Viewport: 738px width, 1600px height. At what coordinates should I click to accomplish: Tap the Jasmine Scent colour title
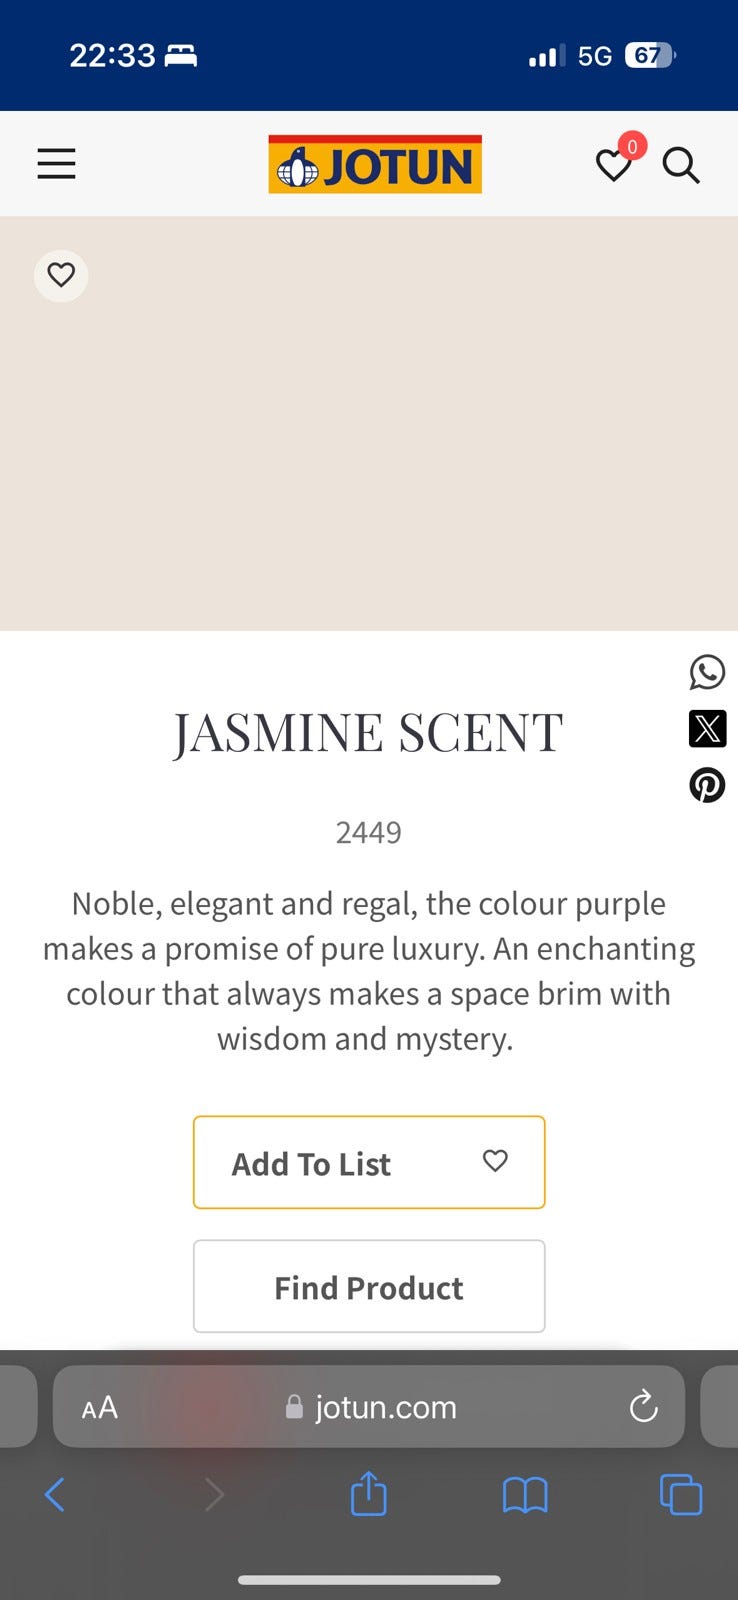pos(368,733)
